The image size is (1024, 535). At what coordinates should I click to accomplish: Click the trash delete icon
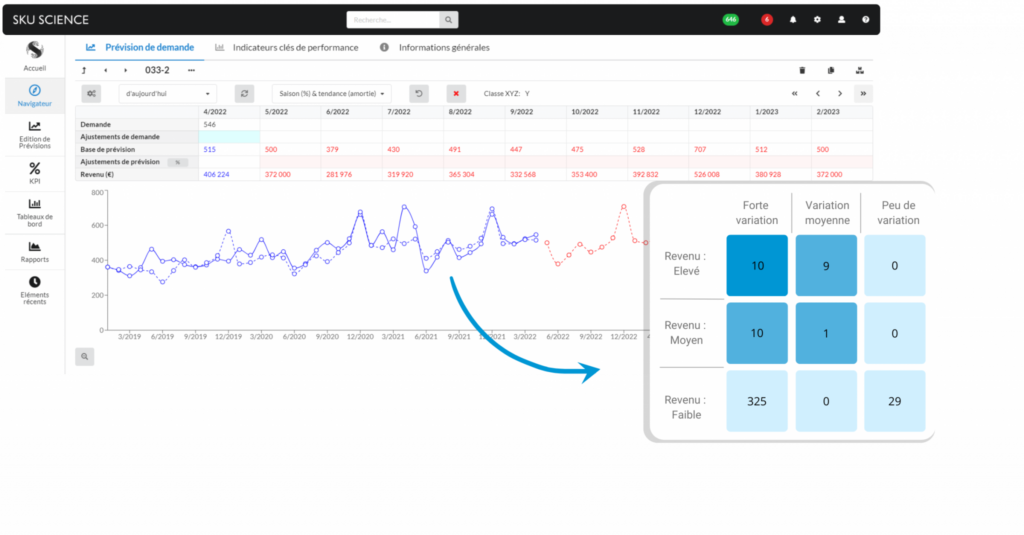point(801,70)
